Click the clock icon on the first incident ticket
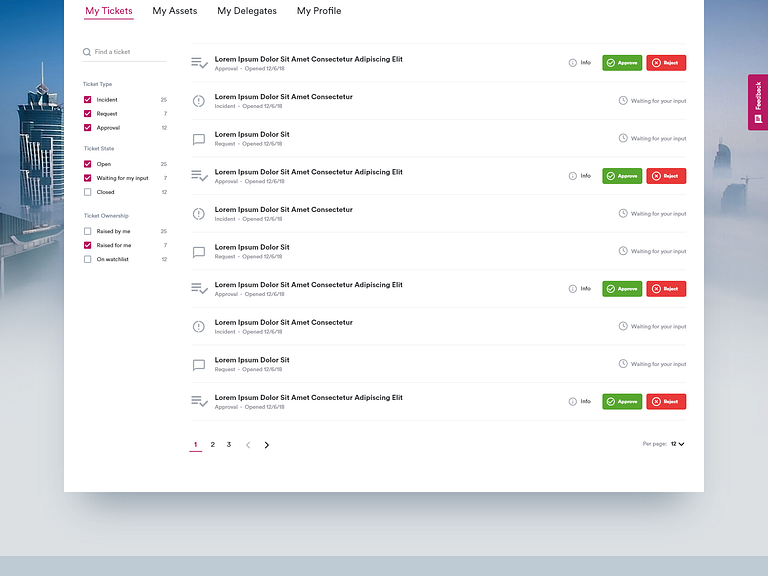Viewport: 768px width, 576px height. pos(623,100)
